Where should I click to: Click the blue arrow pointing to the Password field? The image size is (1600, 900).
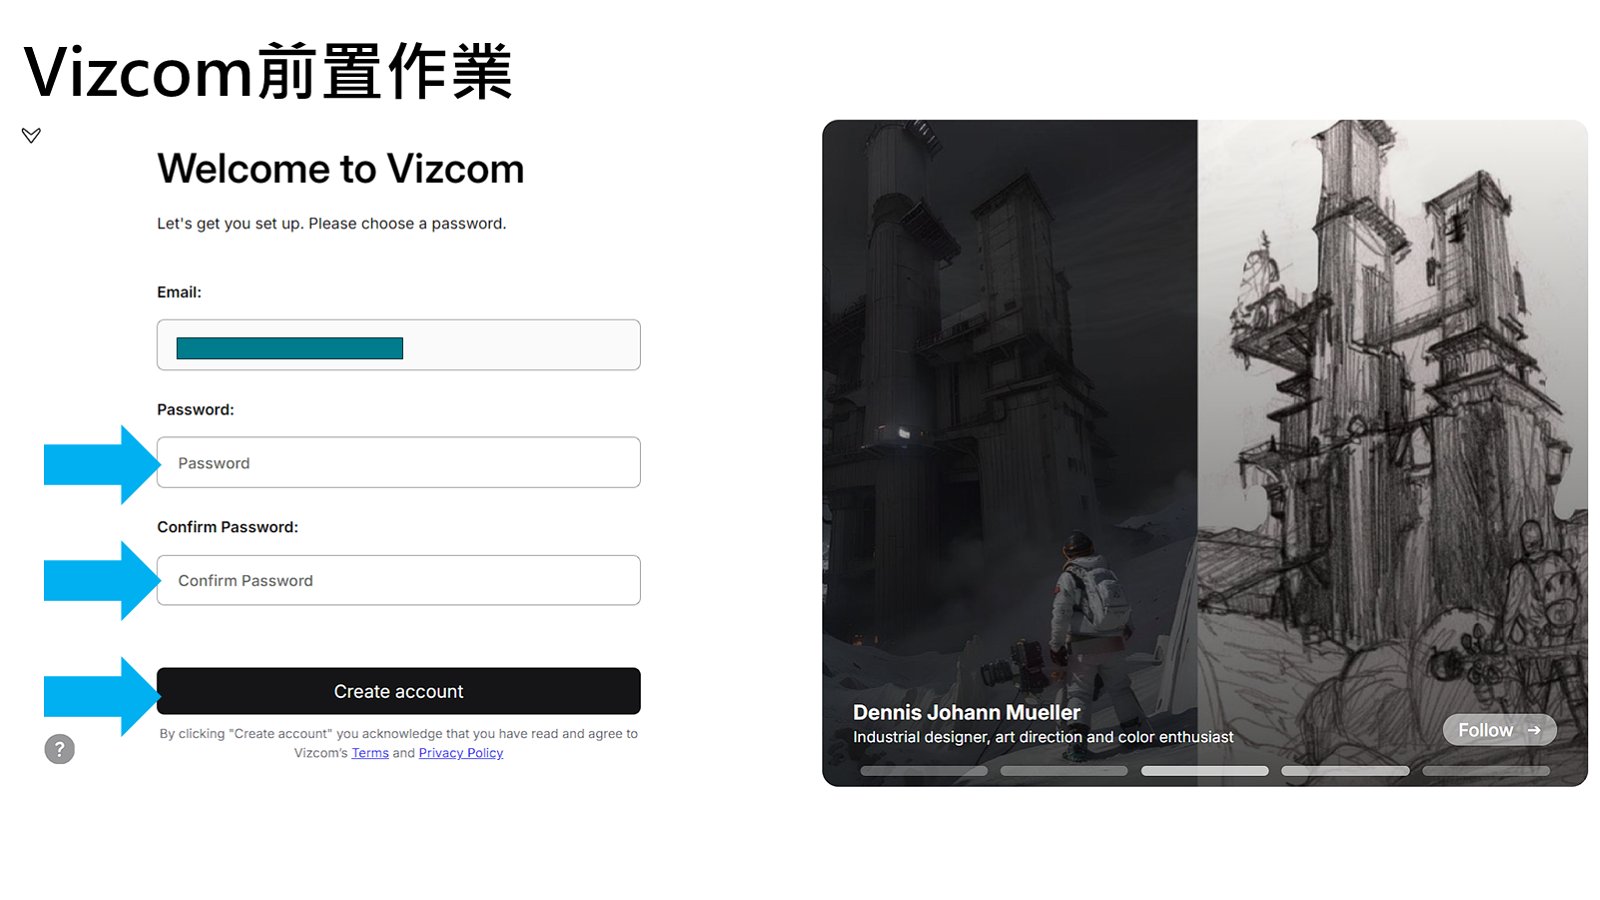coord(101,464)
